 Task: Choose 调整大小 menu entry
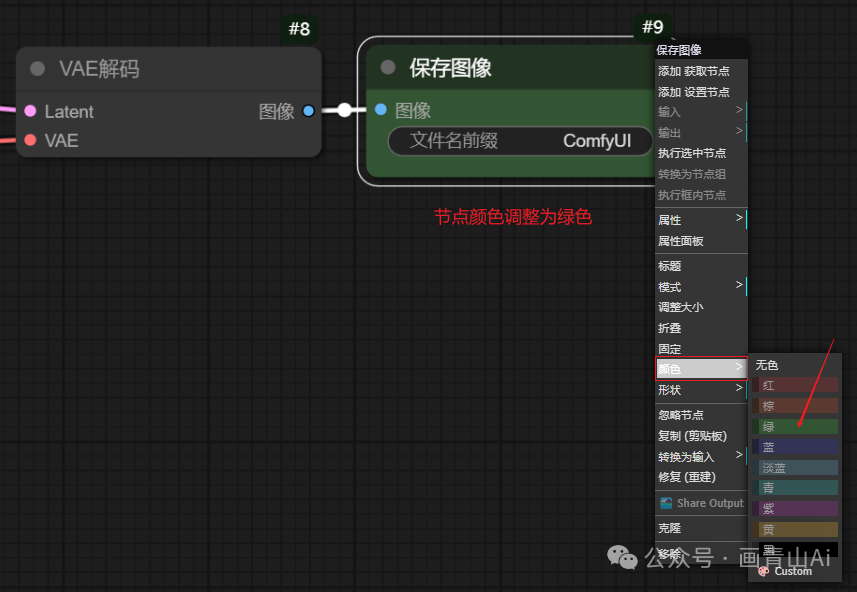point(701,307)
